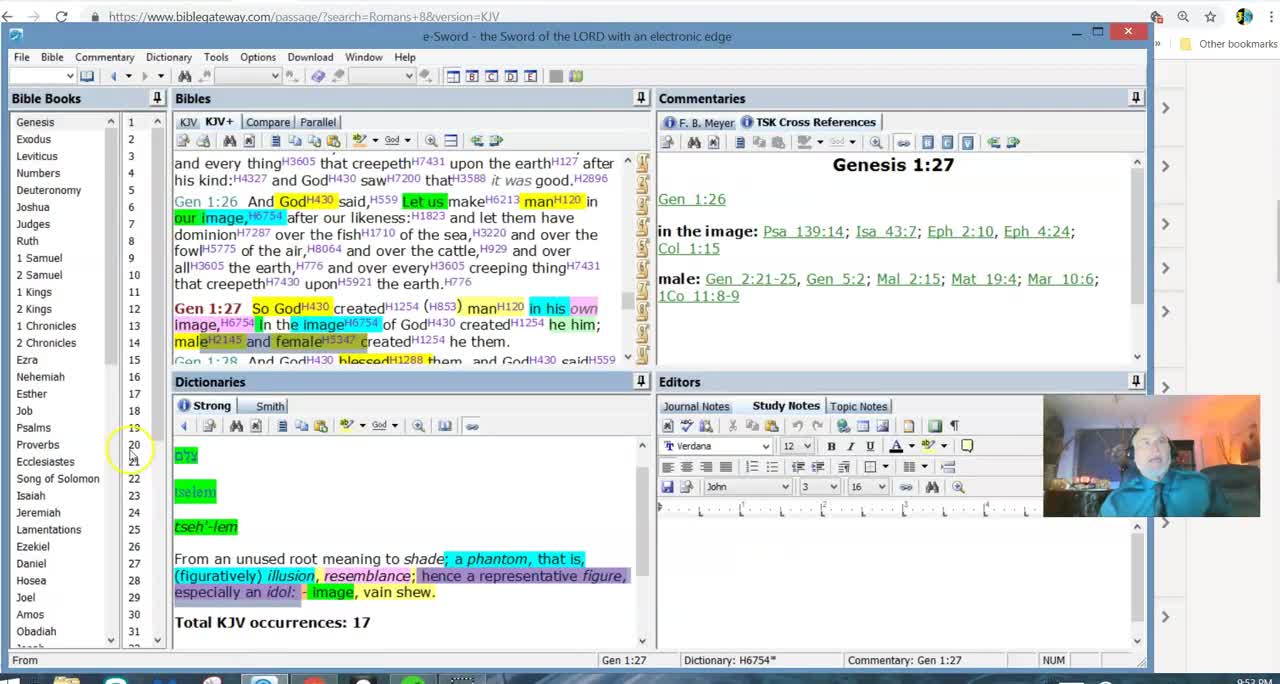Image resolution: width=1280 pixels, height=684 pixels.
Task: Toggle bulleted list in editor
Action: pos(772,467)
